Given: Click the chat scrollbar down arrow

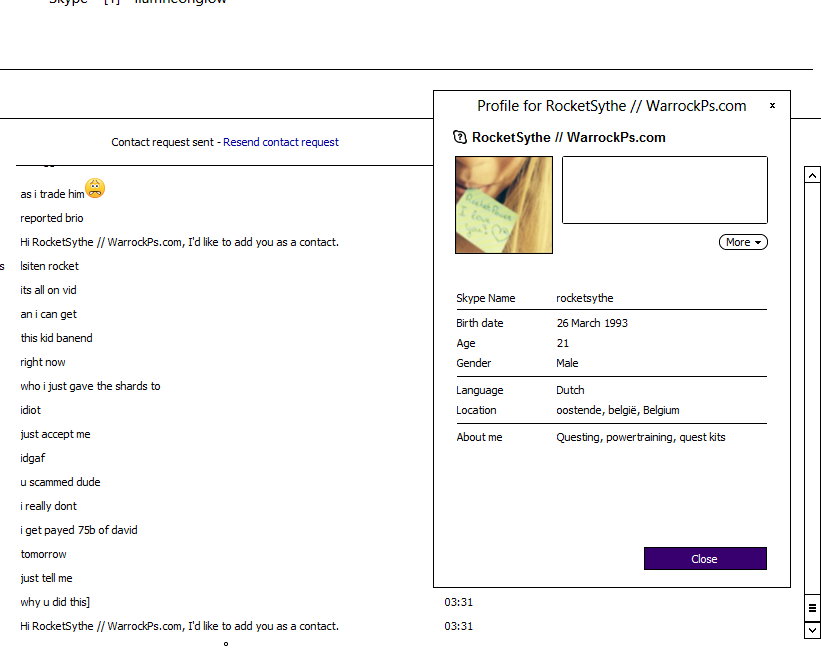Looking at the screenshot, I should click(812, 630).
